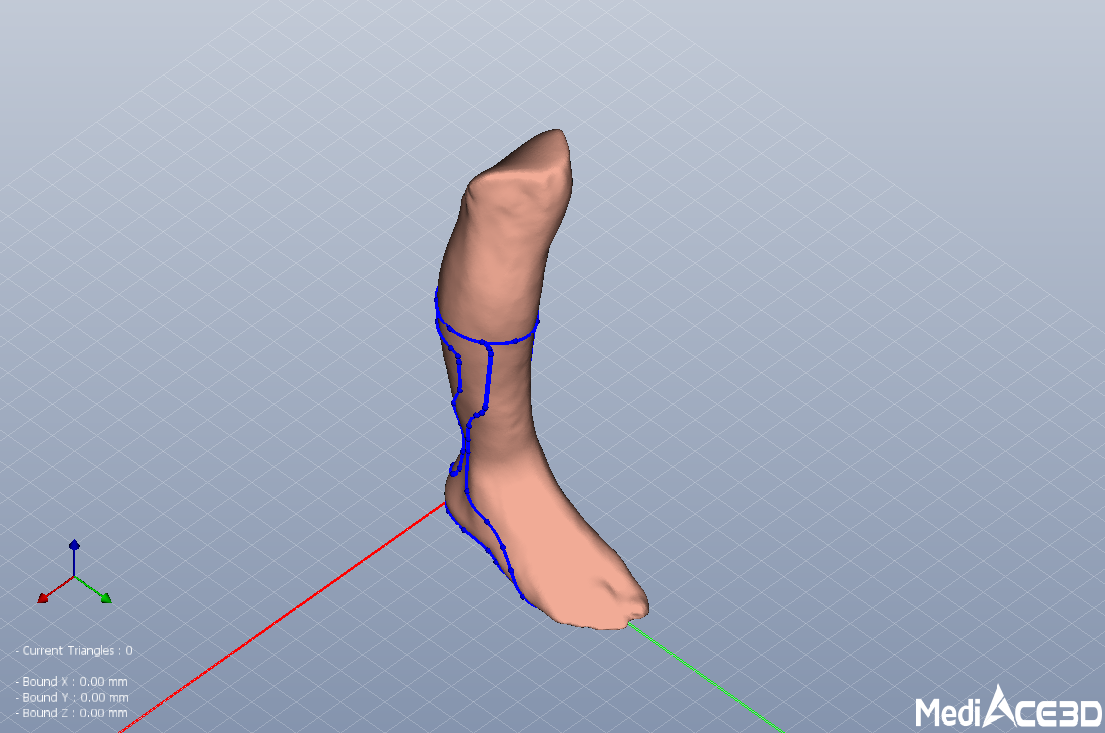Select the "Bound Y : 0.00 mm" value

click(72, 697)
